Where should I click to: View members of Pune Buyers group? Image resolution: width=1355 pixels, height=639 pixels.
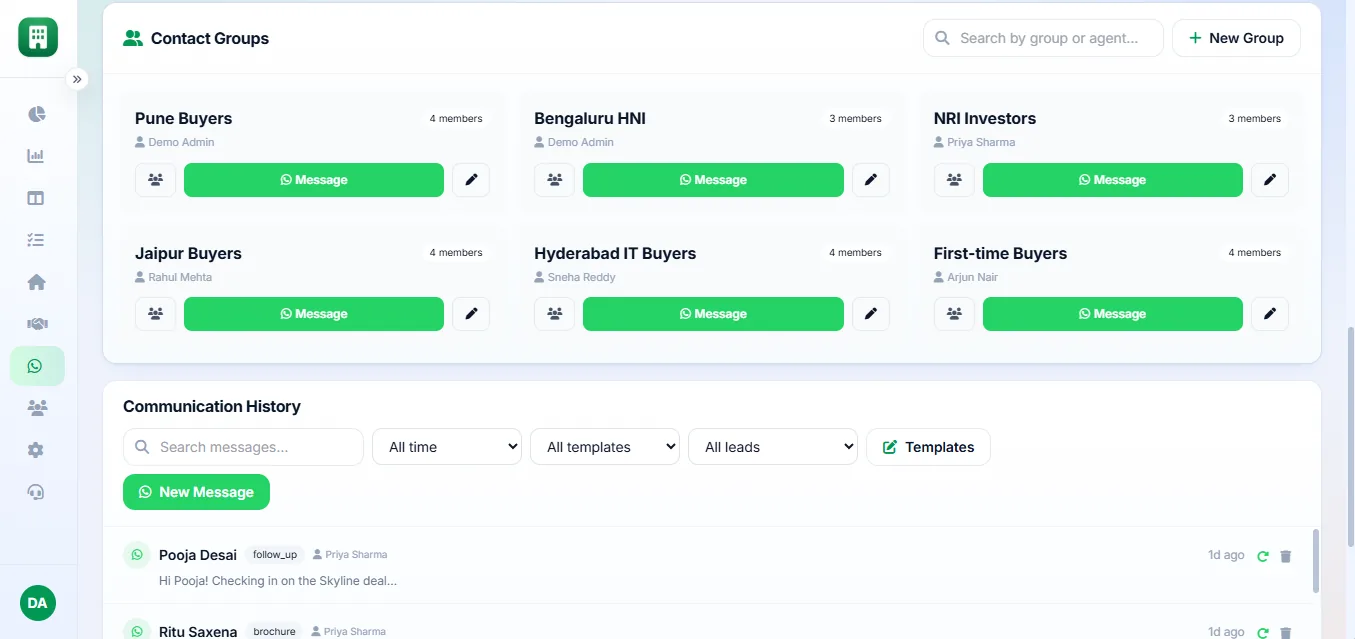click(x=155, y=180)
